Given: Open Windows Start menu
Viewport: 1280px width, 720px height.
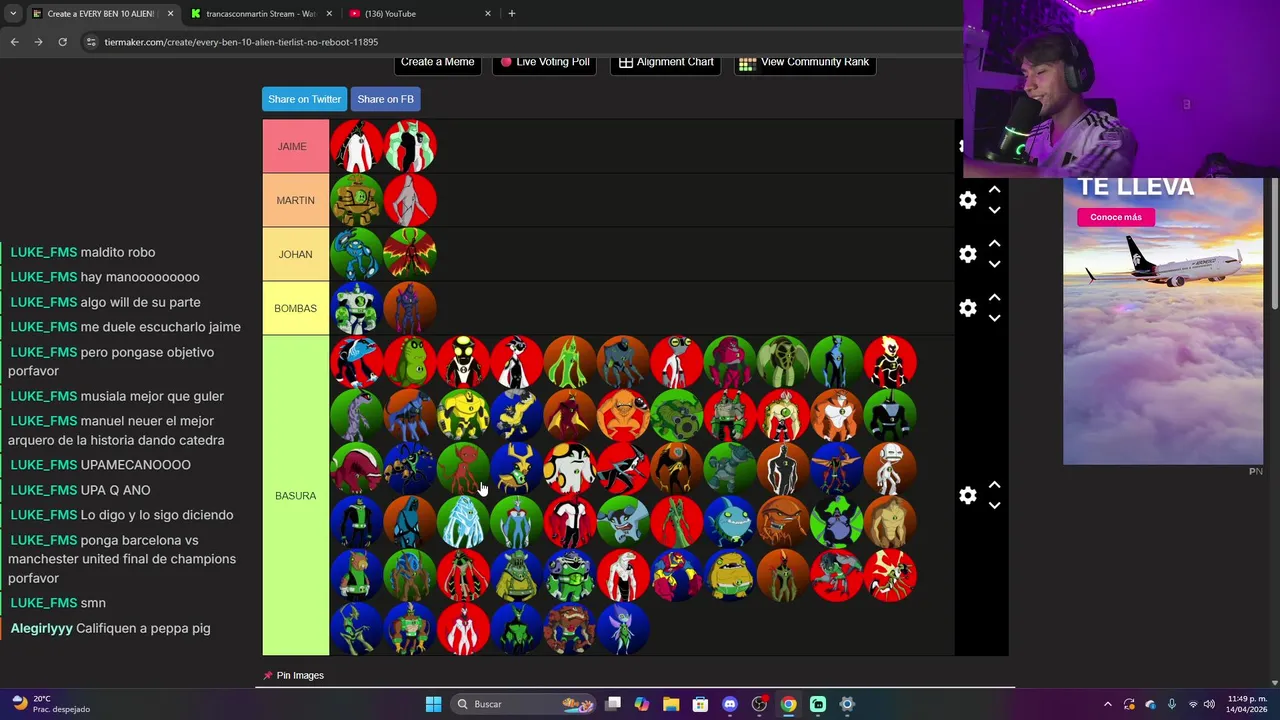Looking at the screenshot, I should point(433,704).
